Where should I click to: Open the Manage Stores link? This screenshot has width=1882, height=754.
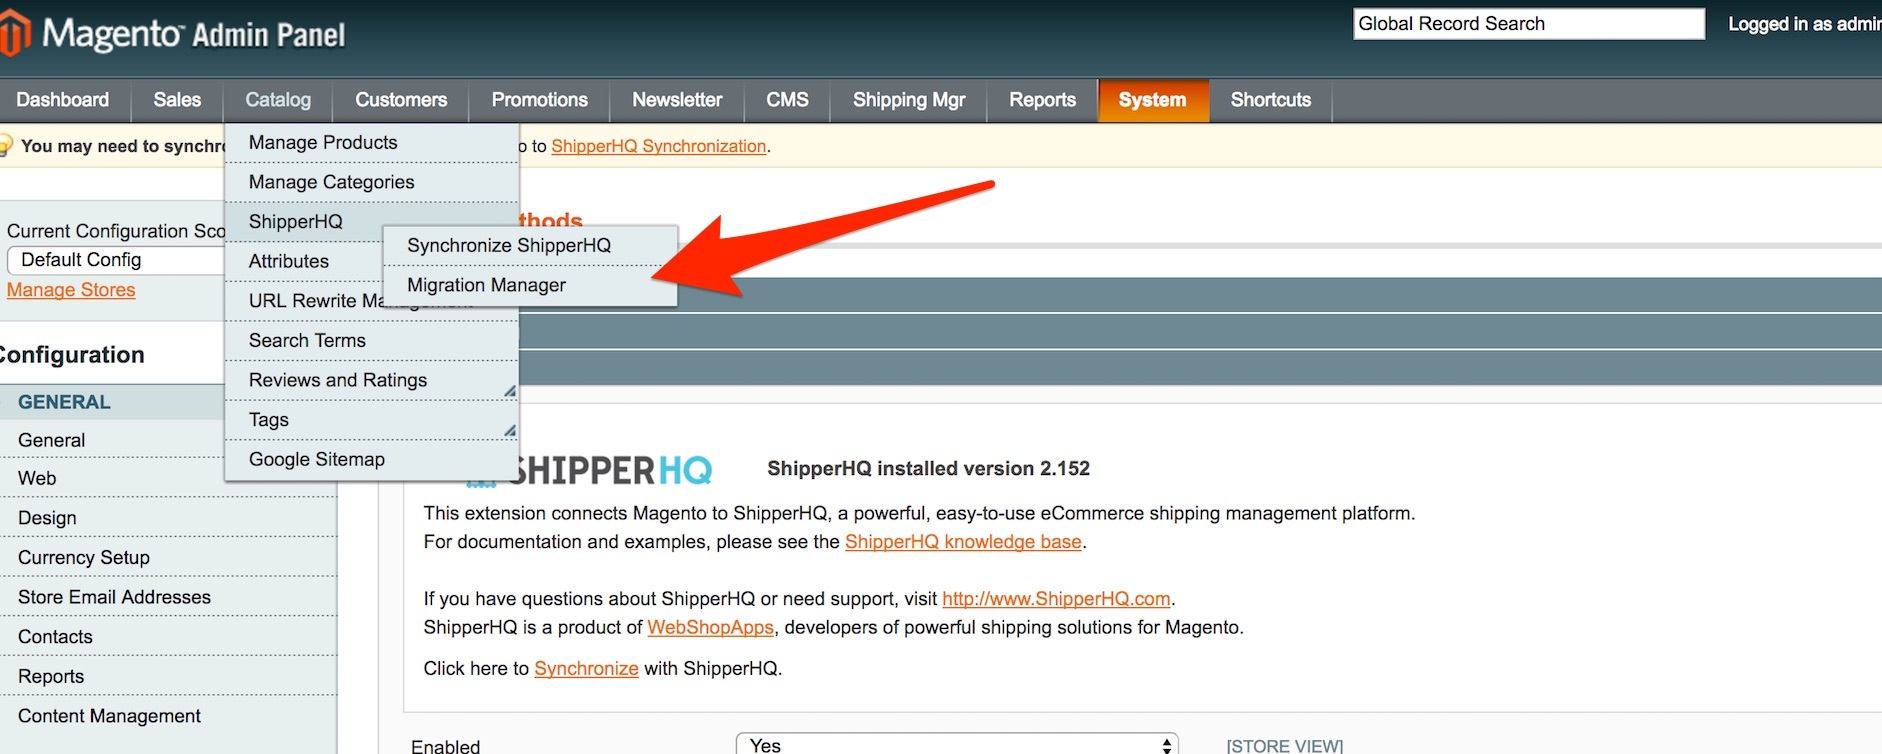pos(71,290)
